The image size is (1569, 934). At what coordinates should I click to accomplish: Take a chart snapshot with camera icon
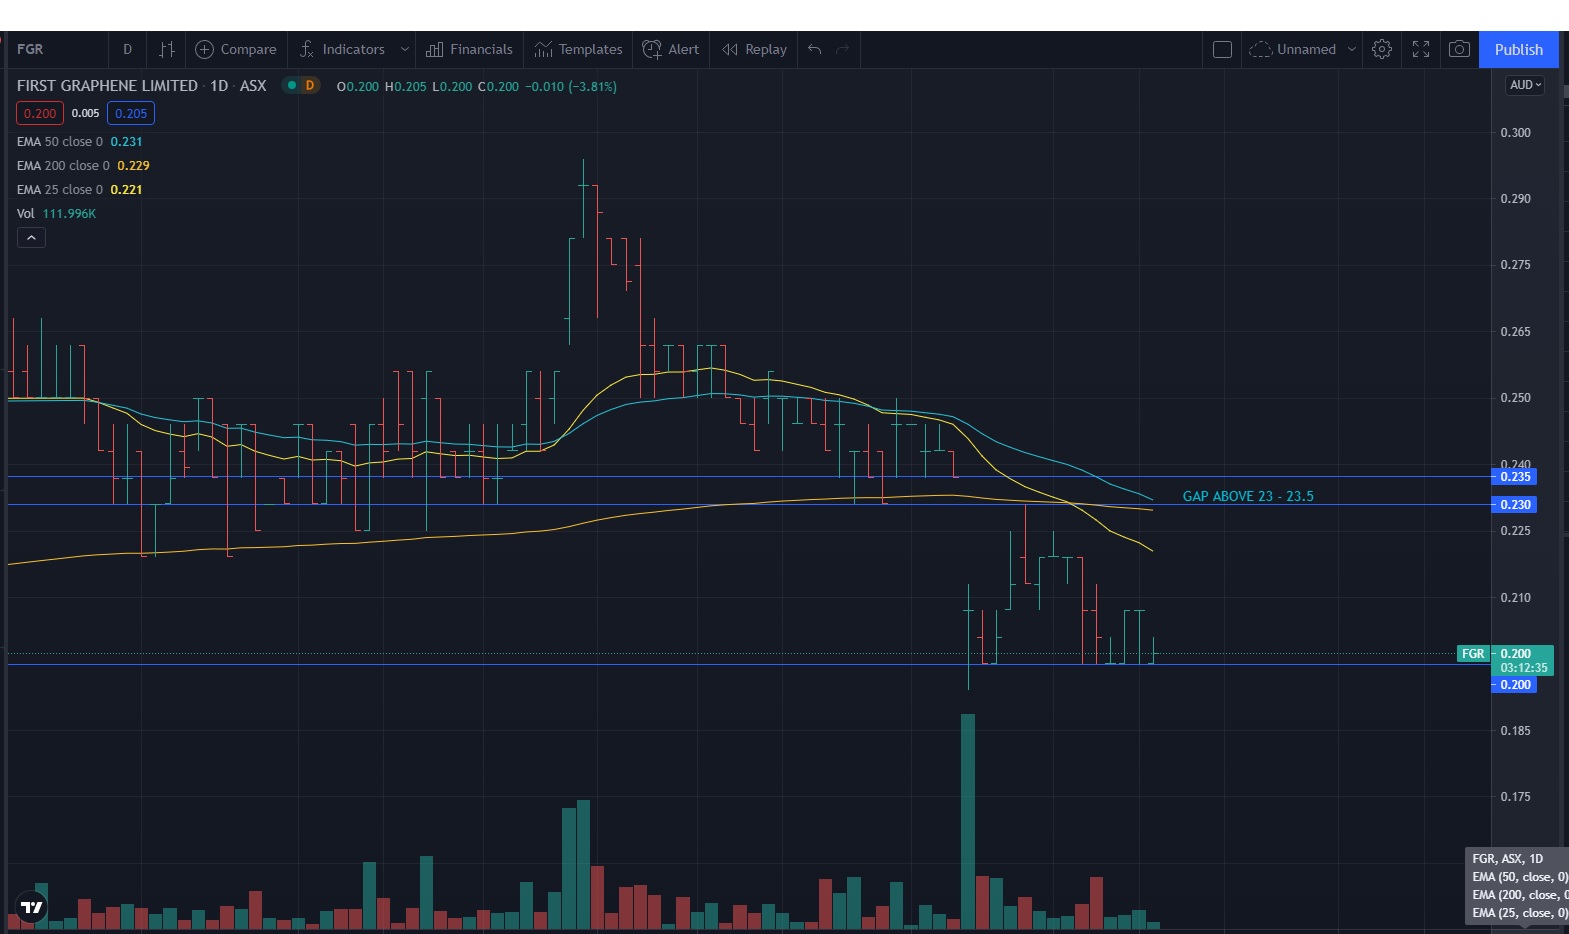[1459, 49]
